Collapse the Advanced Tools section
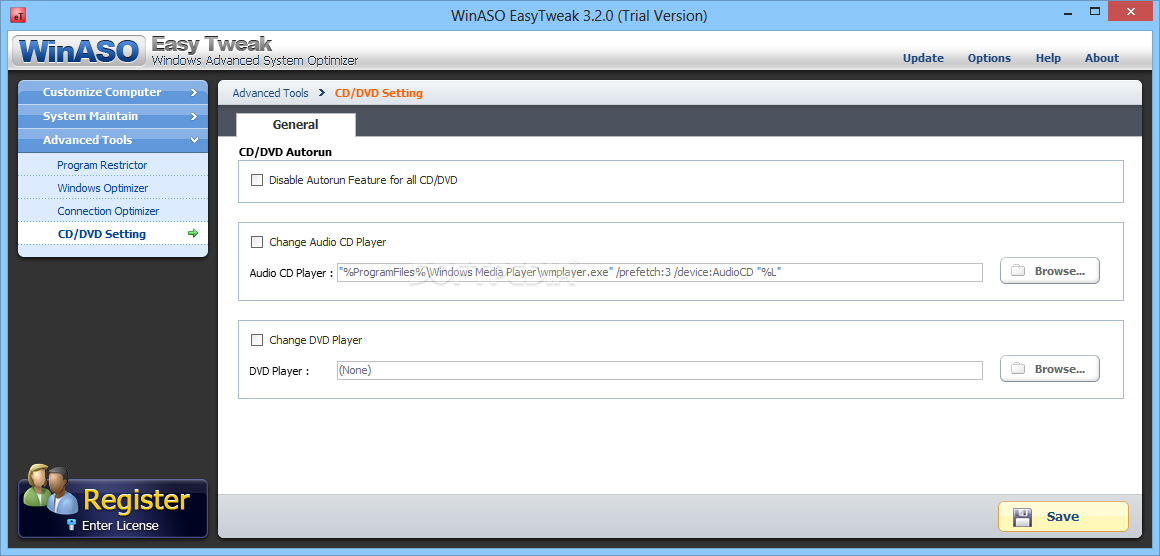Image resolution: width=1160 pixels, height=556 pixels. (112, 140)
